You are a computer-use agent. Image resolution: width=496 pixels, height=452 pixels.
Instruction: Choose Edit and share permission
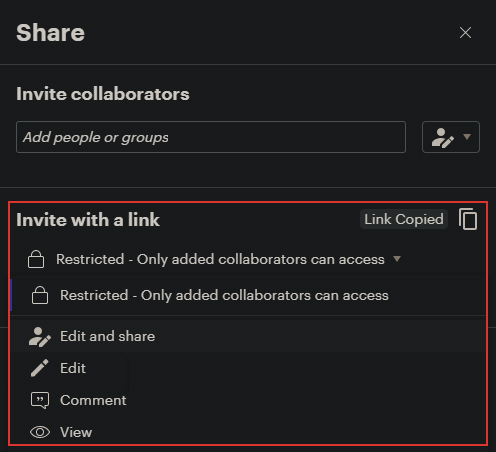click(x=248, y=336)
